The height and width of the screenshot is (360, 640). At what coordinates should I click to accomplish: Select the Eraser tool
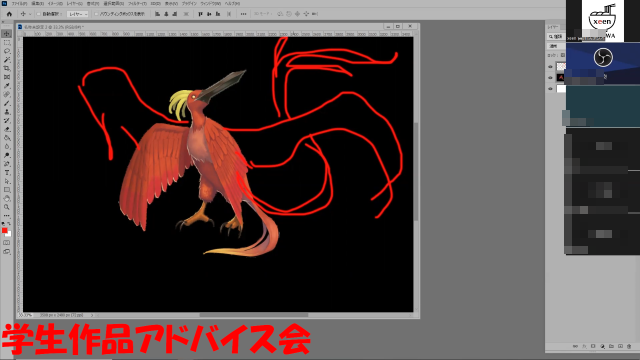click(7, 129)
